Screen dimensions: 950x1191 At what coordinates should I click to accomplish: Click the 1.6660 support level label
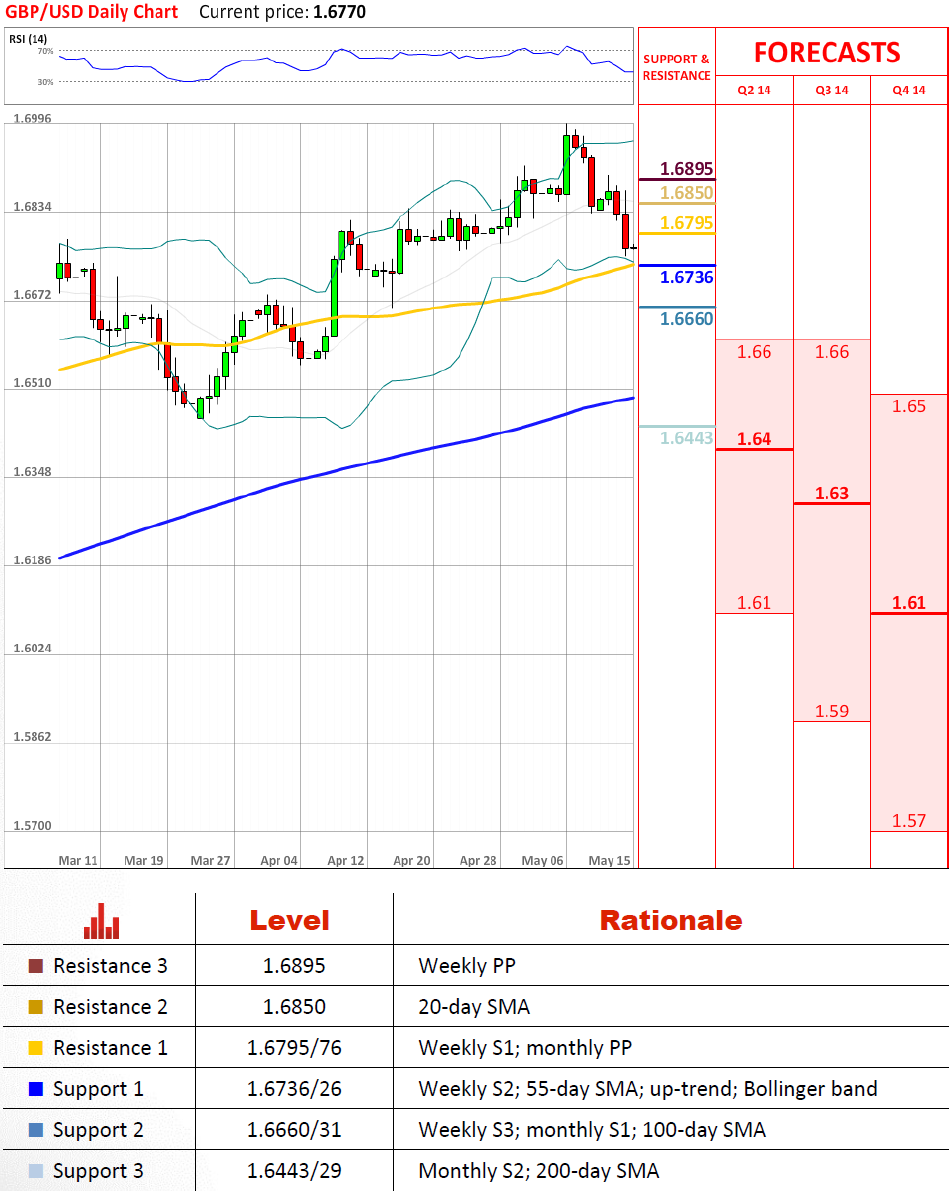[x=686, y=319]
